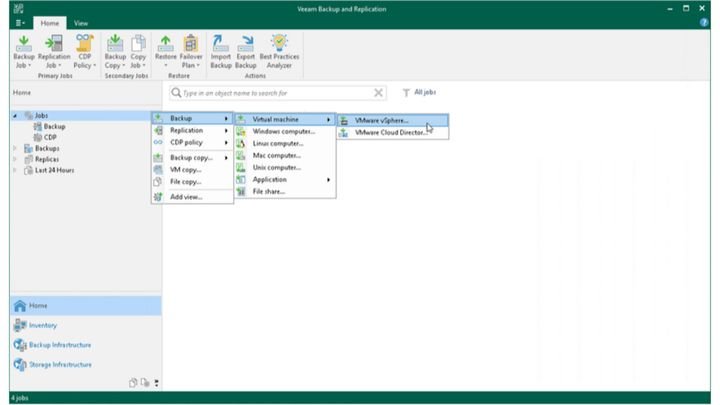720x405 pixels.
Task: Choose Backup copy... menu entry
Action: tap(192, 158)
